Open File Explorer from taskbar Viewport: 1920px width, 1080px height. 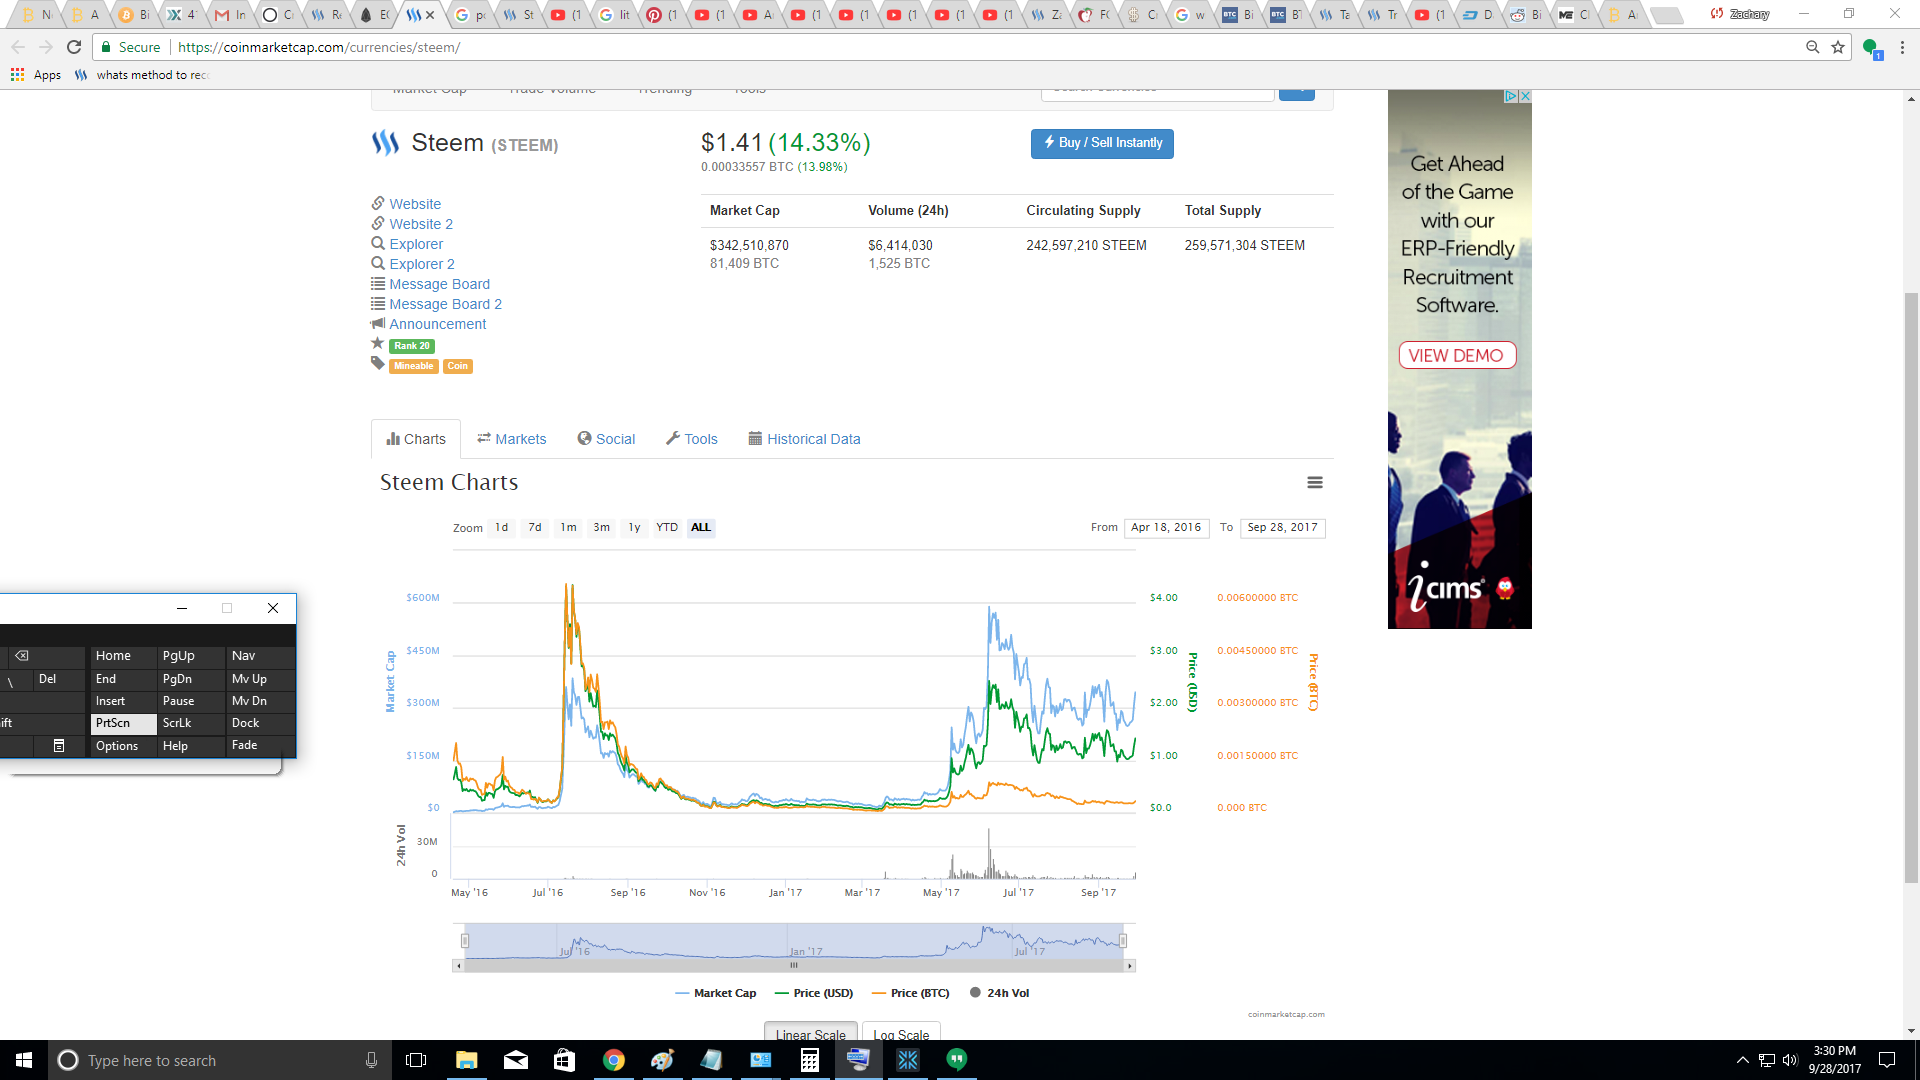click(466, 1060)
